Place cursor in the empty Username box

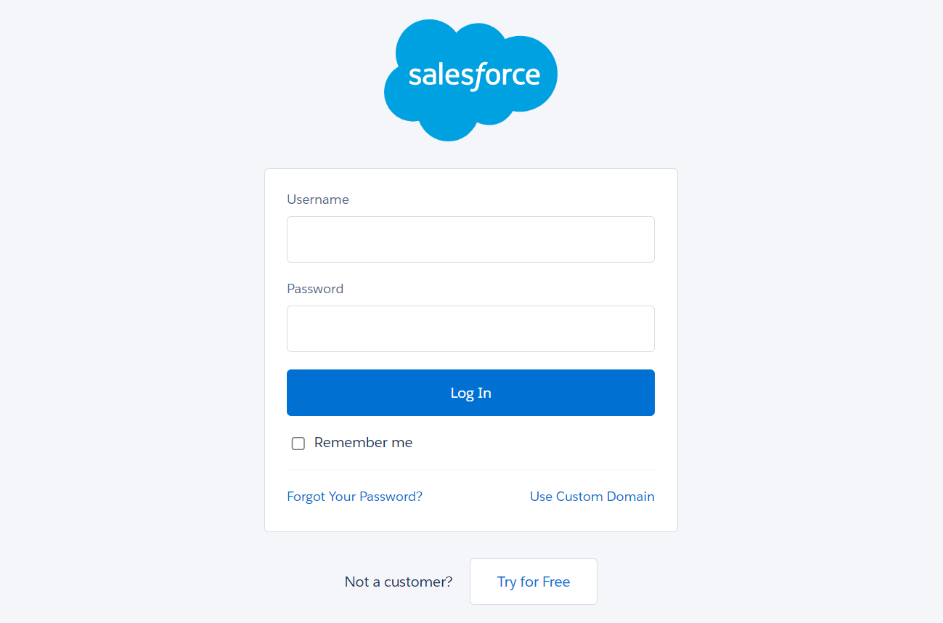(471, 239)
